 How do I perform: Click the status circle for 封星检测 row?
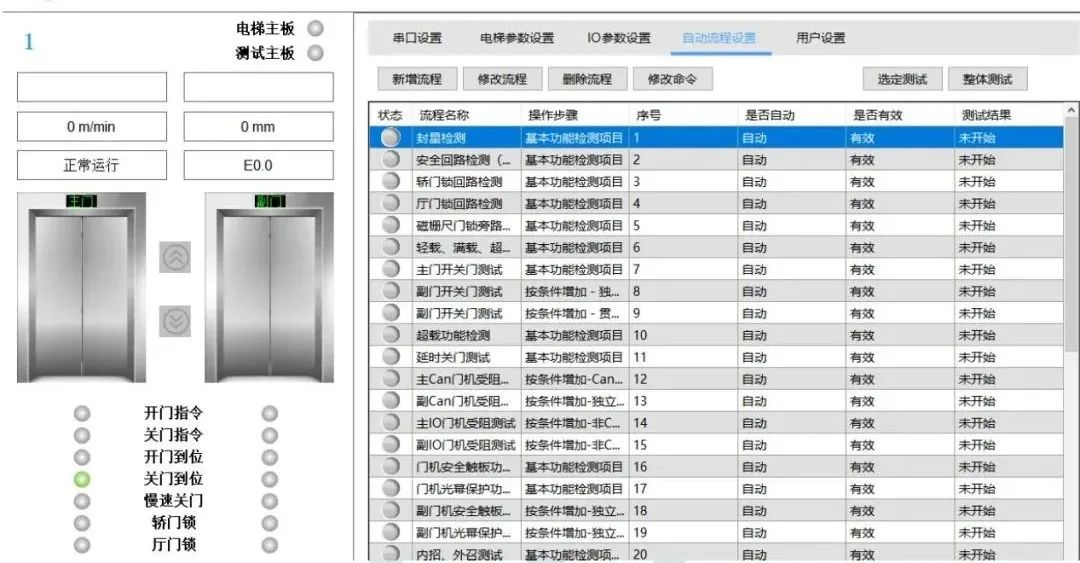pyautogui.click(x=391, y=137)
